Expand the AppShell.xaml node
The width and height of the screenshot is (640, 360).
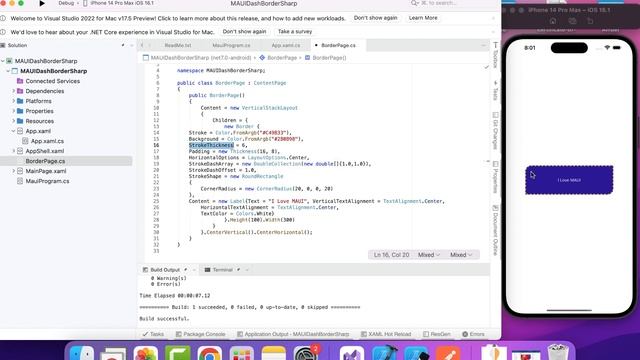(13, 151)
